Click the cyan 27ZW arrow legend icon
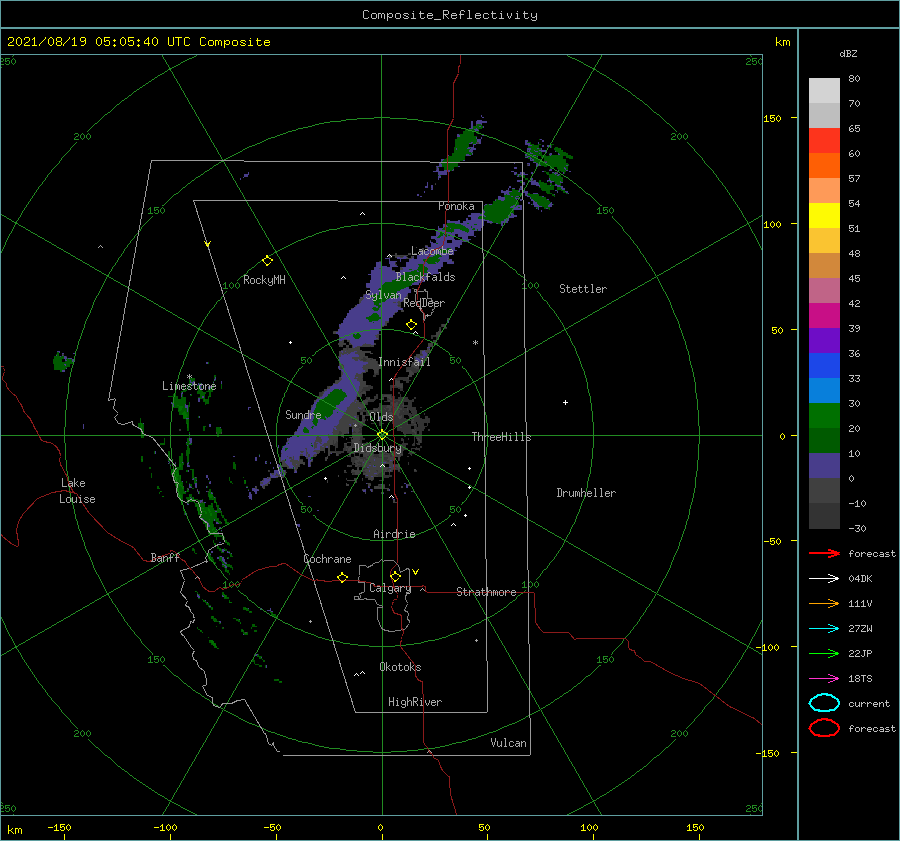Image resolution: width=900 pixels, height=841 pixels. (x=824, y=629)
